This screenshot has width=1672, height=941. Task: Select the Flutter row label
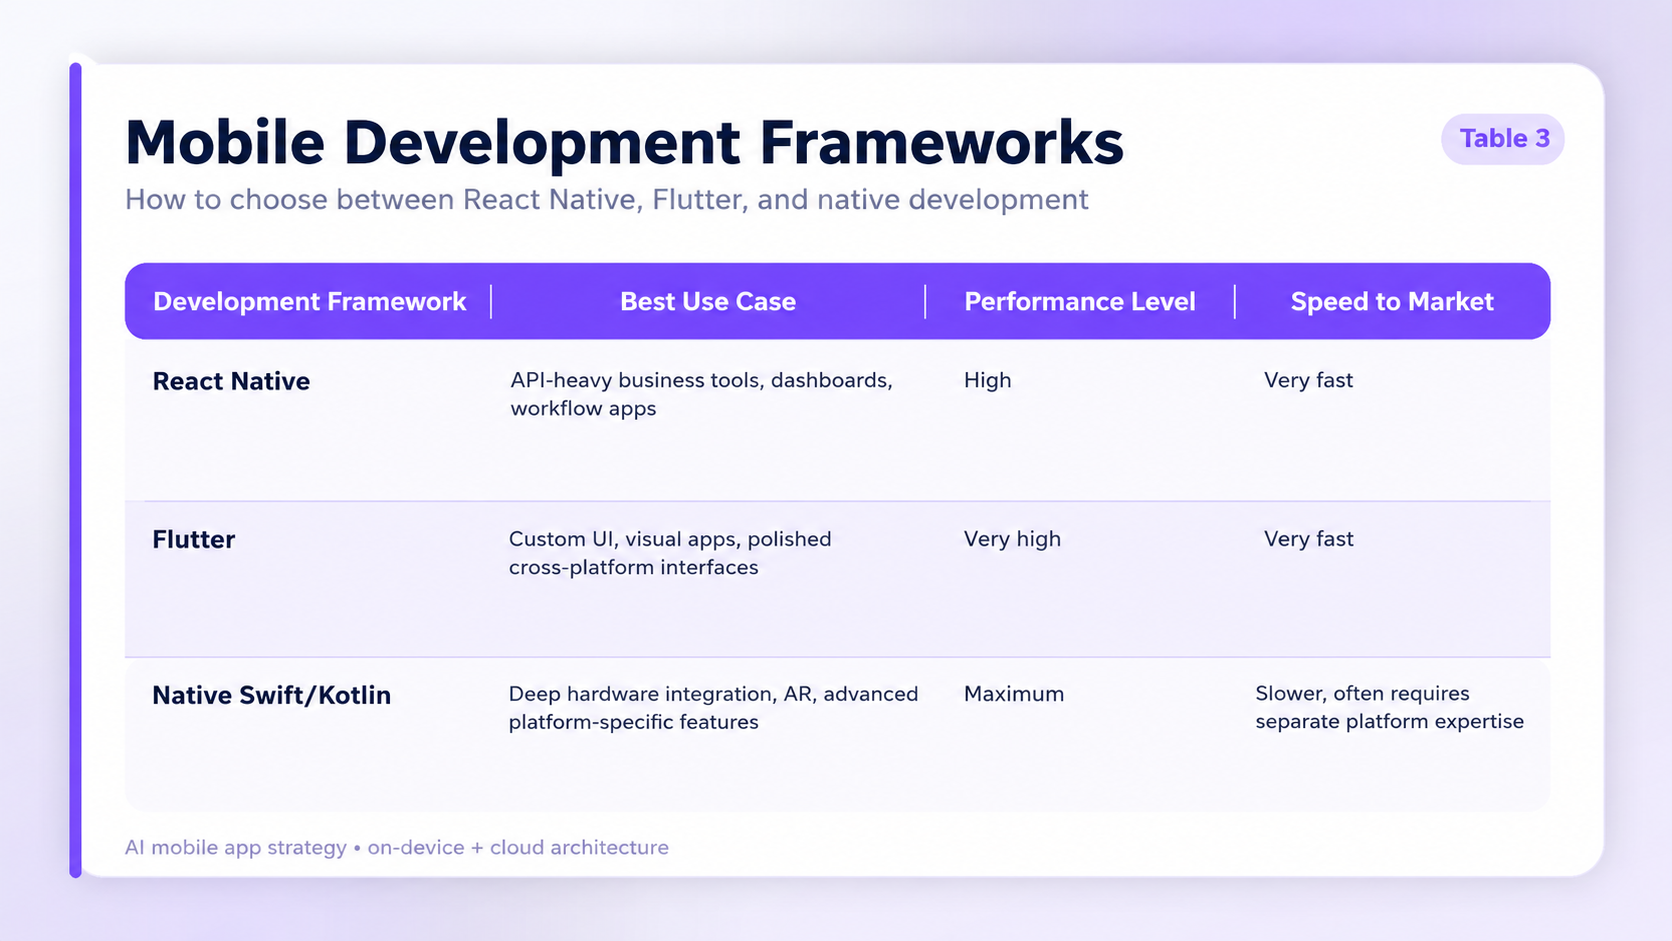coord(193,540)
